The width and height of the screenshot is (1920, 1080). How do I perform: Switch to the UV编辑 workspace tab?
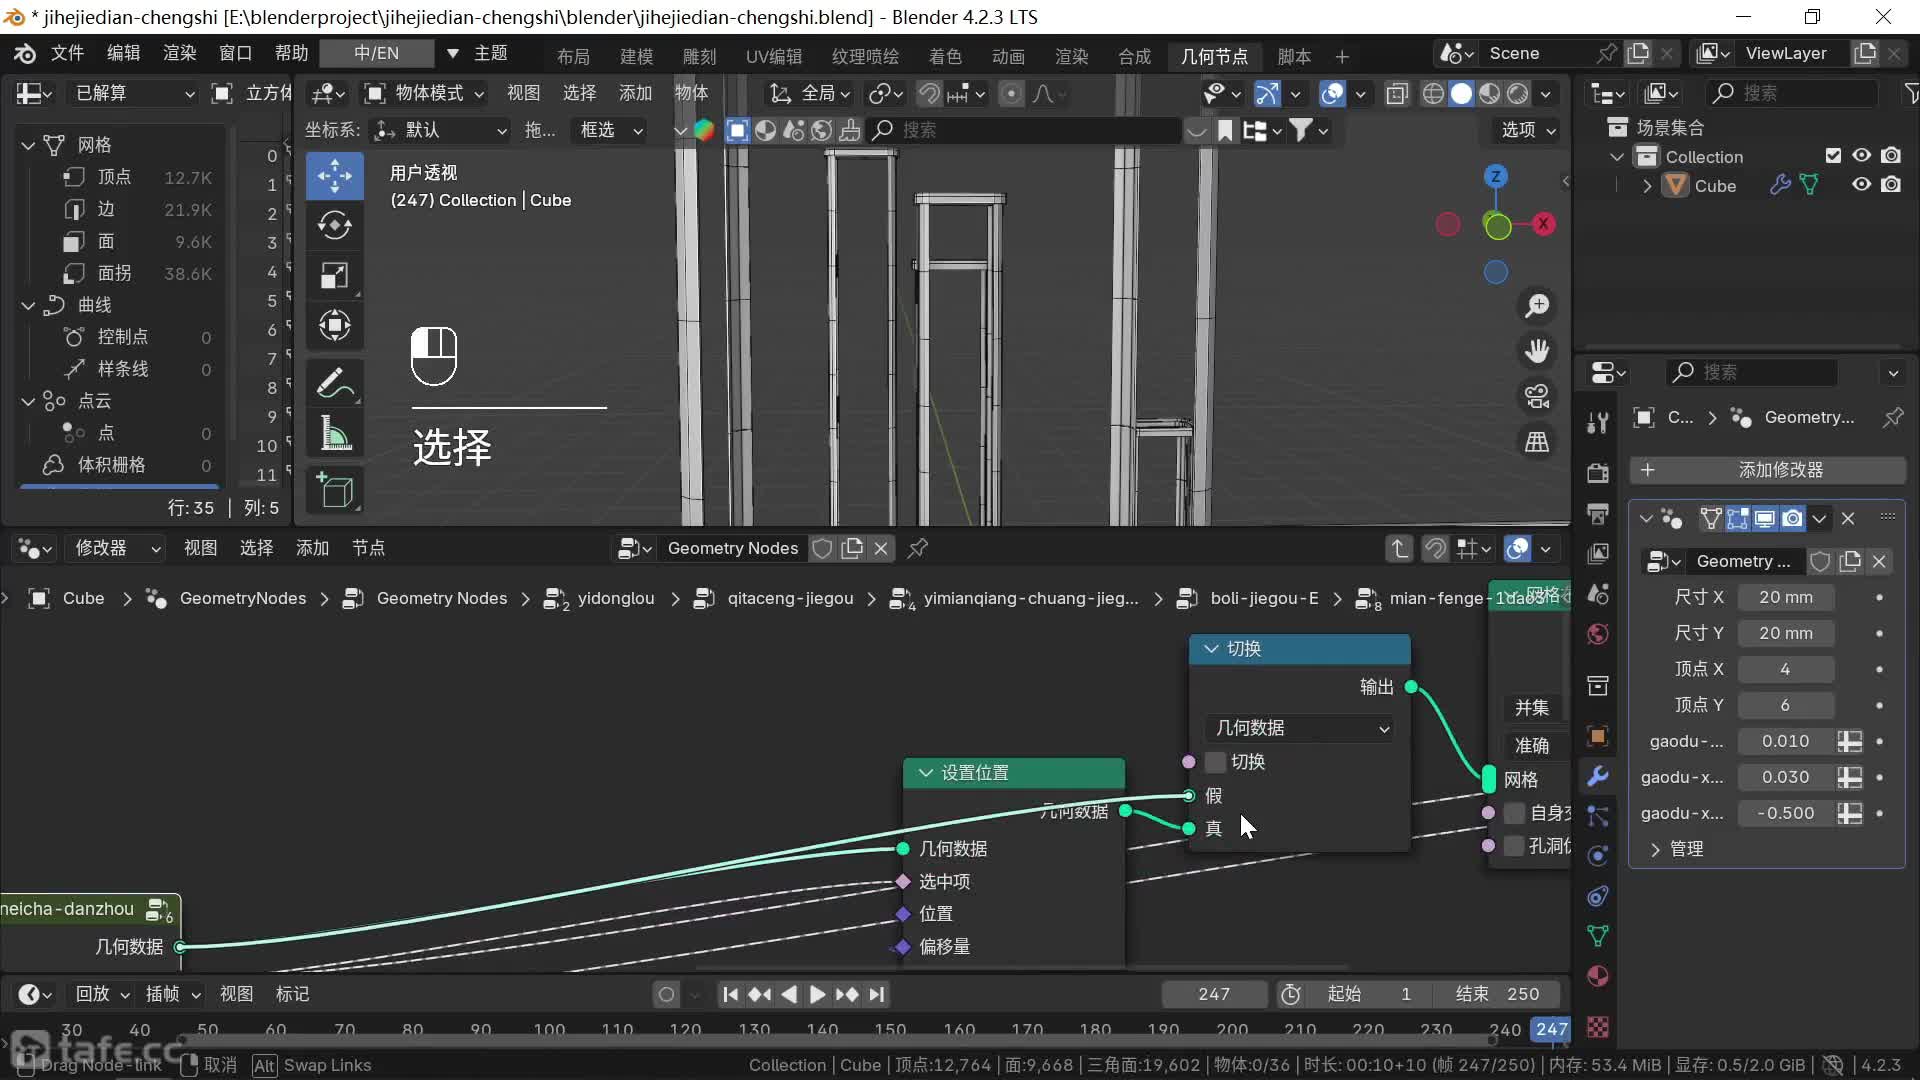coord(773,56)
